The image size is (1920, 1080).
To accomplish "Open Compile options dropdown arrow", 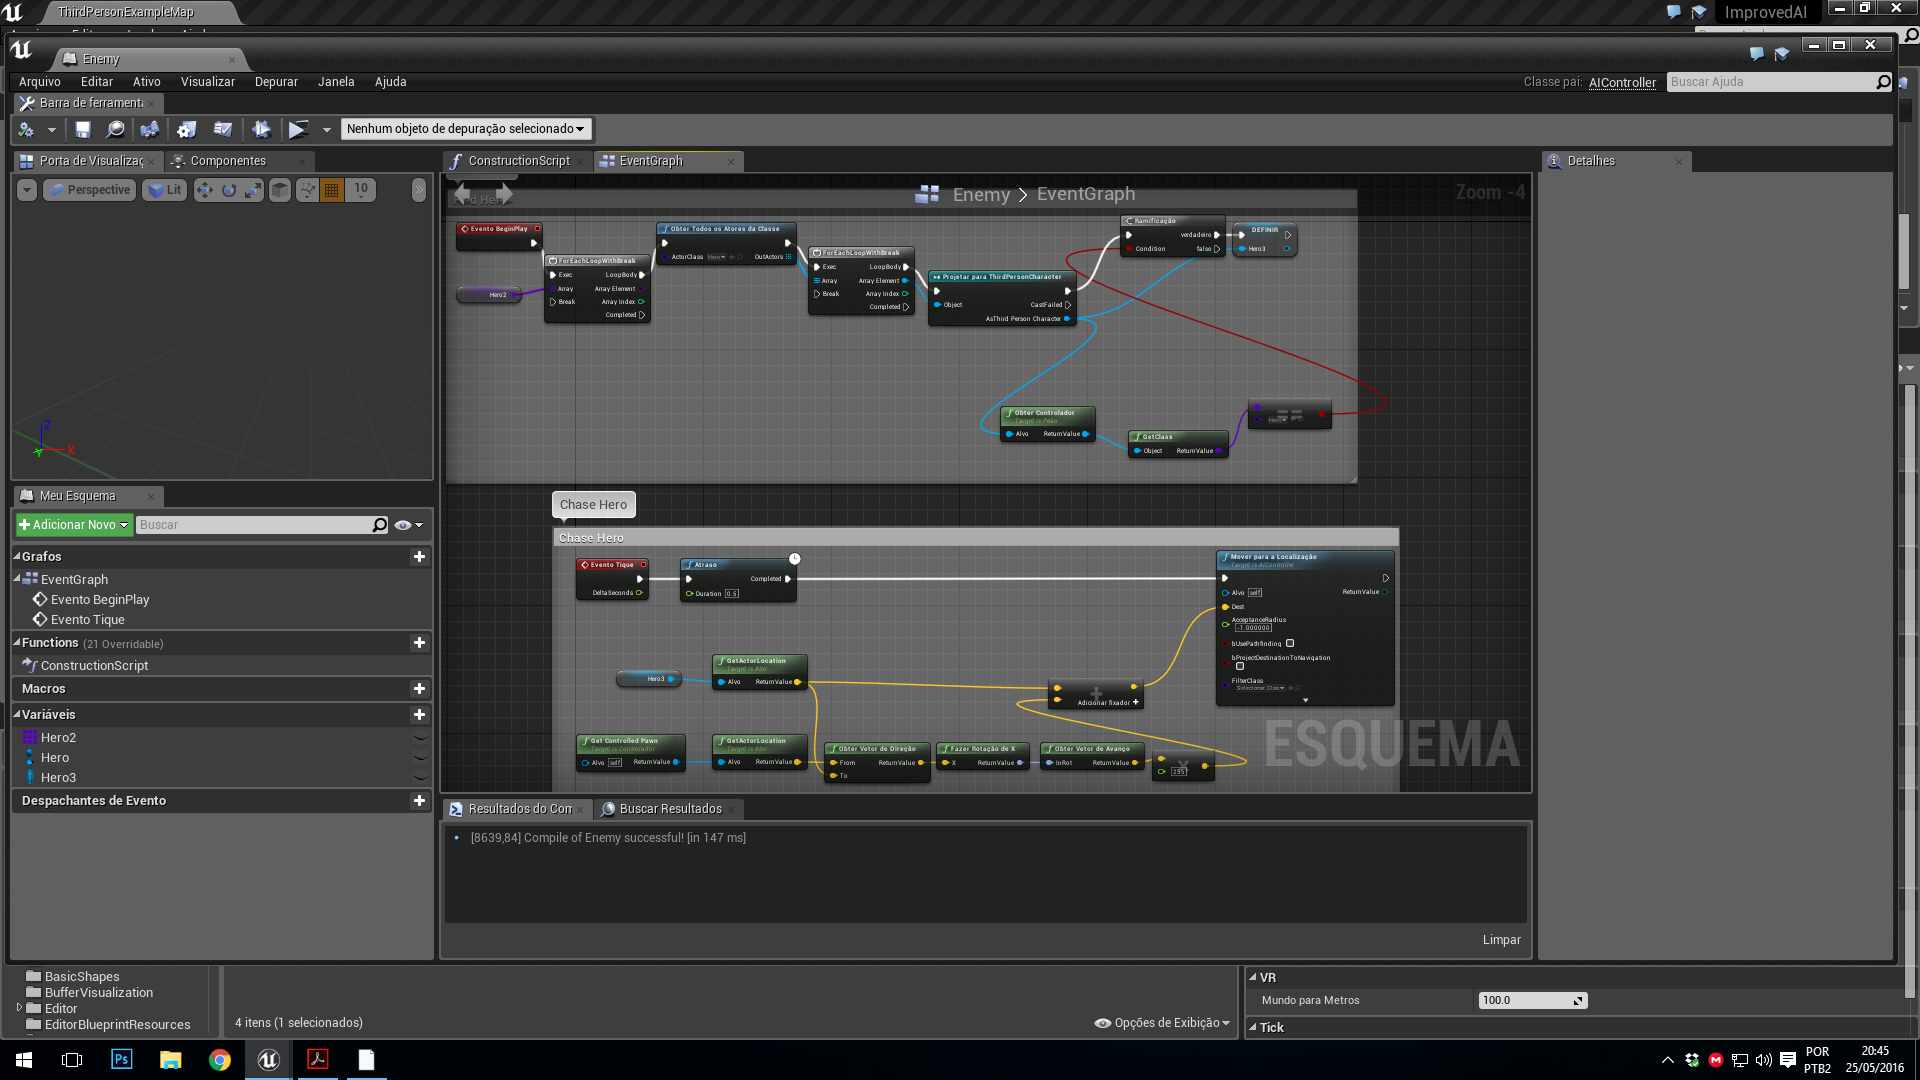I will tap(52, 130).
